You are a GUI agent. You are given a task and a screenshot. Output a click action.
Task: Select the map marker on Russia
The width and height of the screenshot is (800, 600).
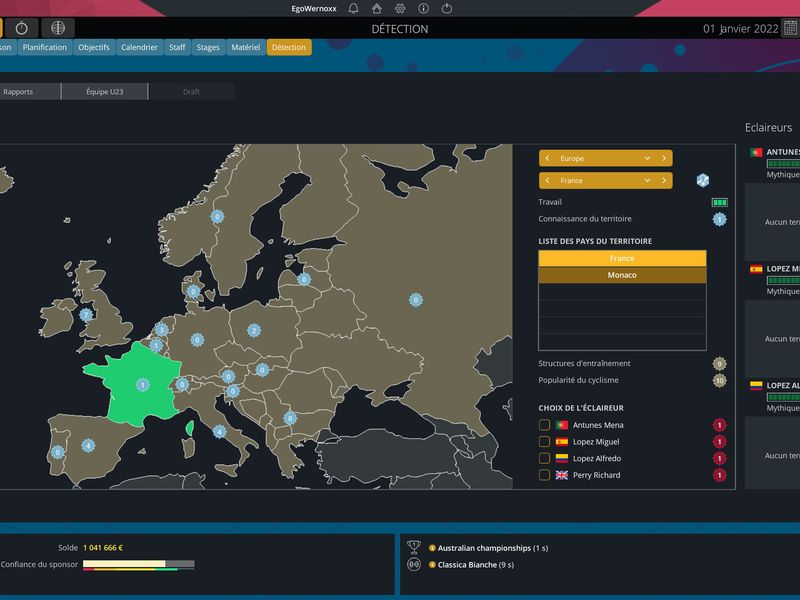pos(416,299)
